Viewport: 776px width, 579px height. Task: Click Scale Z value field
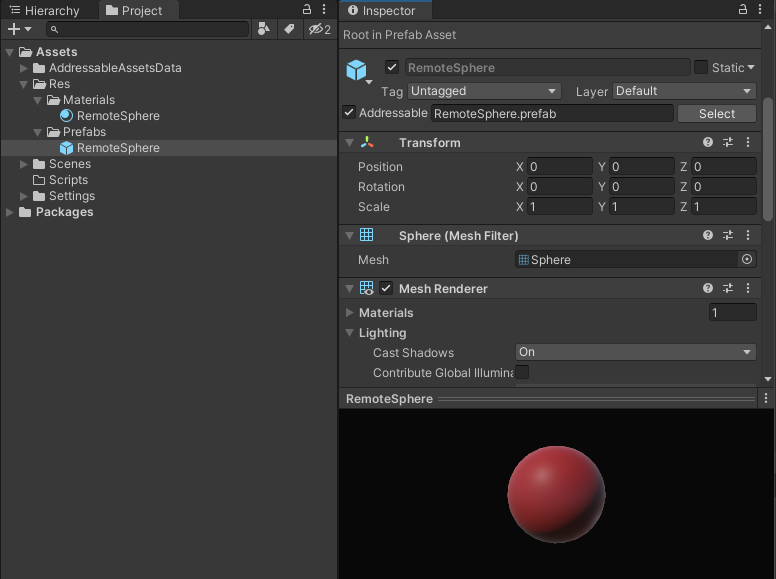[724, 207]
